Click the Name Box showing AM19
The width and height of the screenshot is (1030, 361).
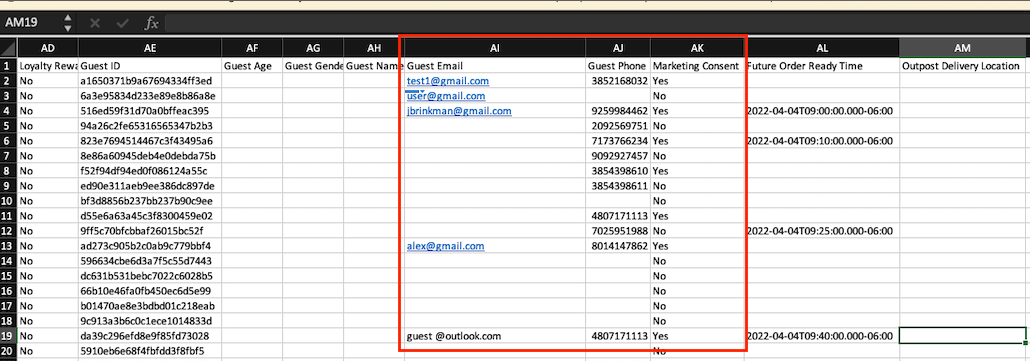pos(31,23)
